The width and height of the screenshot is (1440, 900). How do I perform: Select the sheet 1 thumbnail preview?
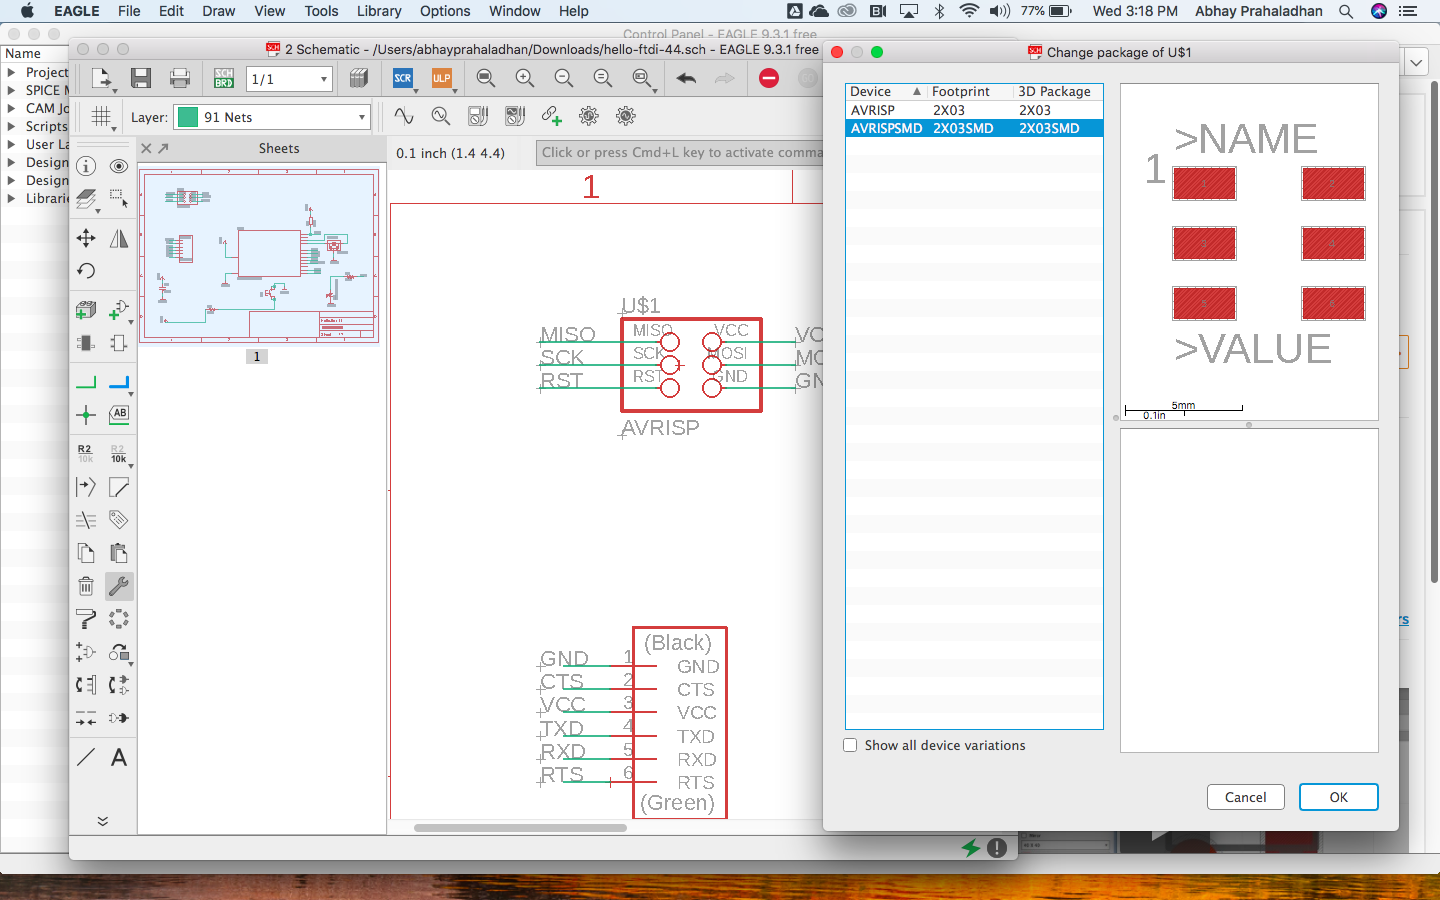(x=259, y=257)
